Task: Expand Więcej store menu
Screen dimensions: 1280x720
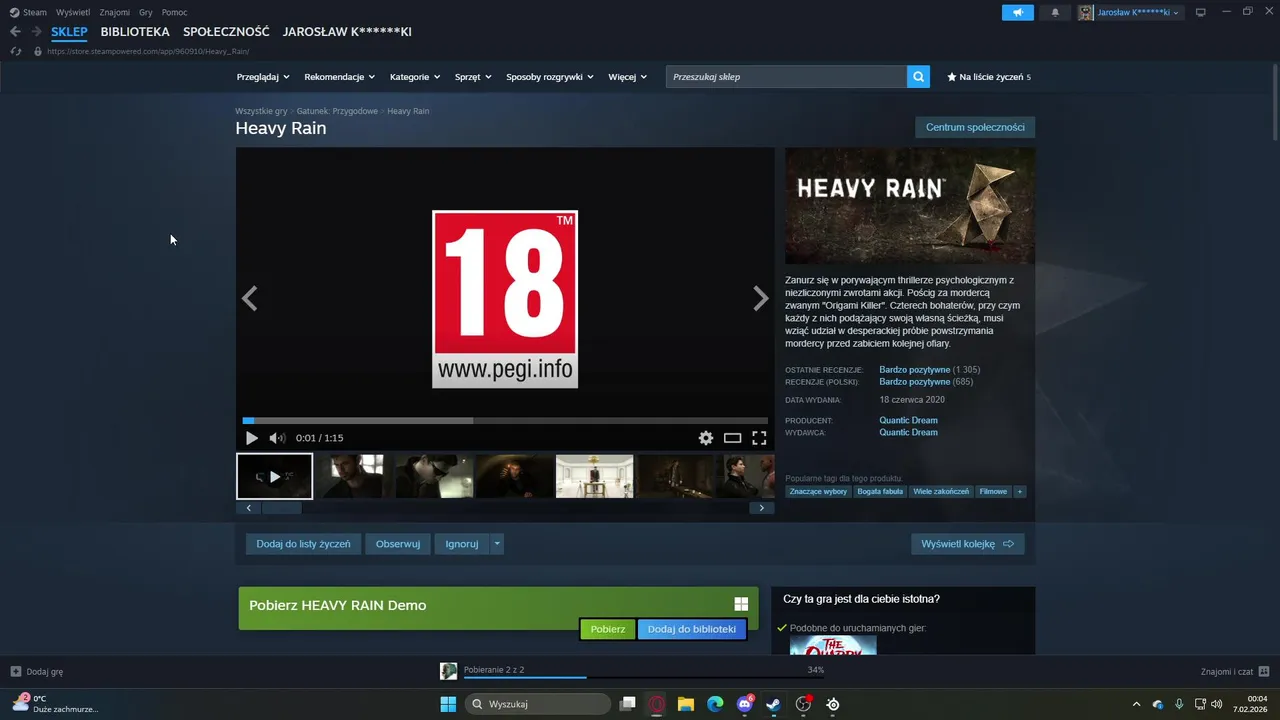Action: click(627, 76)
